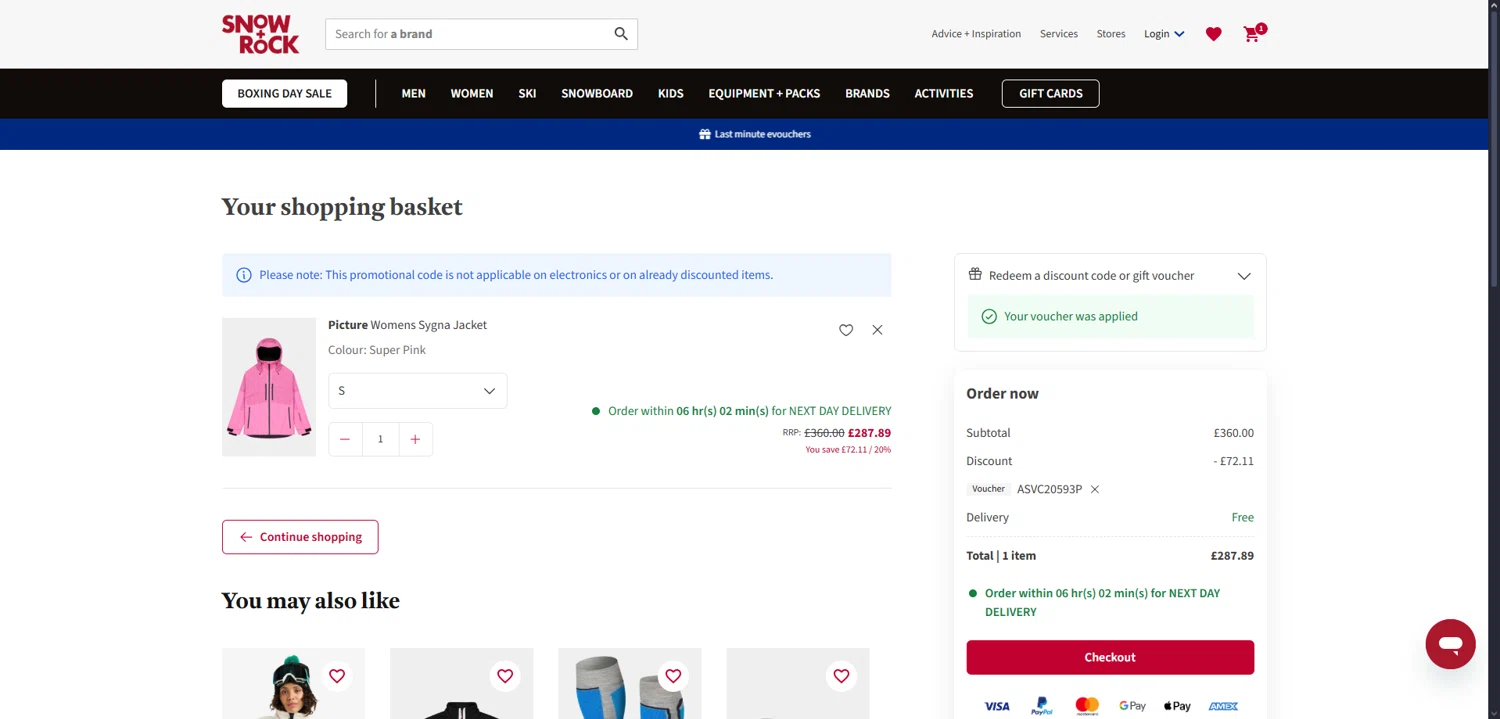Open the wishlist heart in header
Viewport: 1500px width, 719px height.
tap(1213, 34)
